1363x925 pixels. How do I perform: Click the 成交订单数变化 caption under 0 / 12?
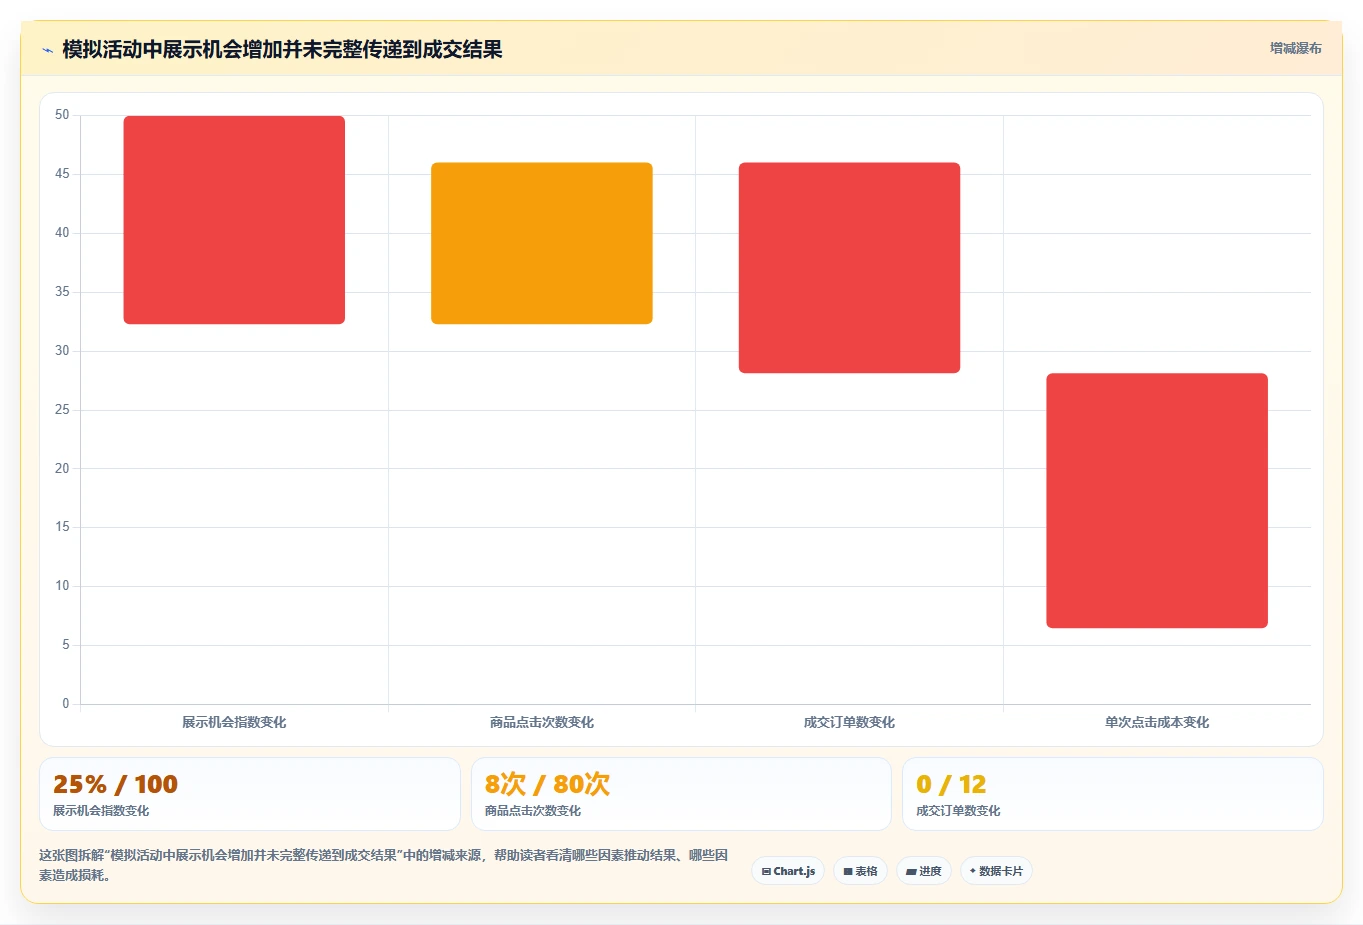pos(958,811)
